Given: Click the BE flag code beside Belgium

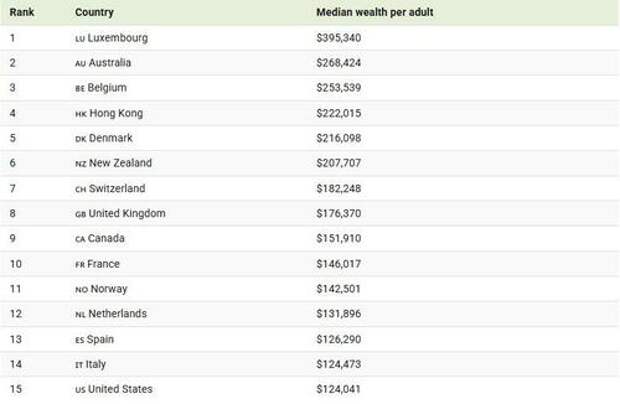Looking at the screenshot, I should coord(80,88).
